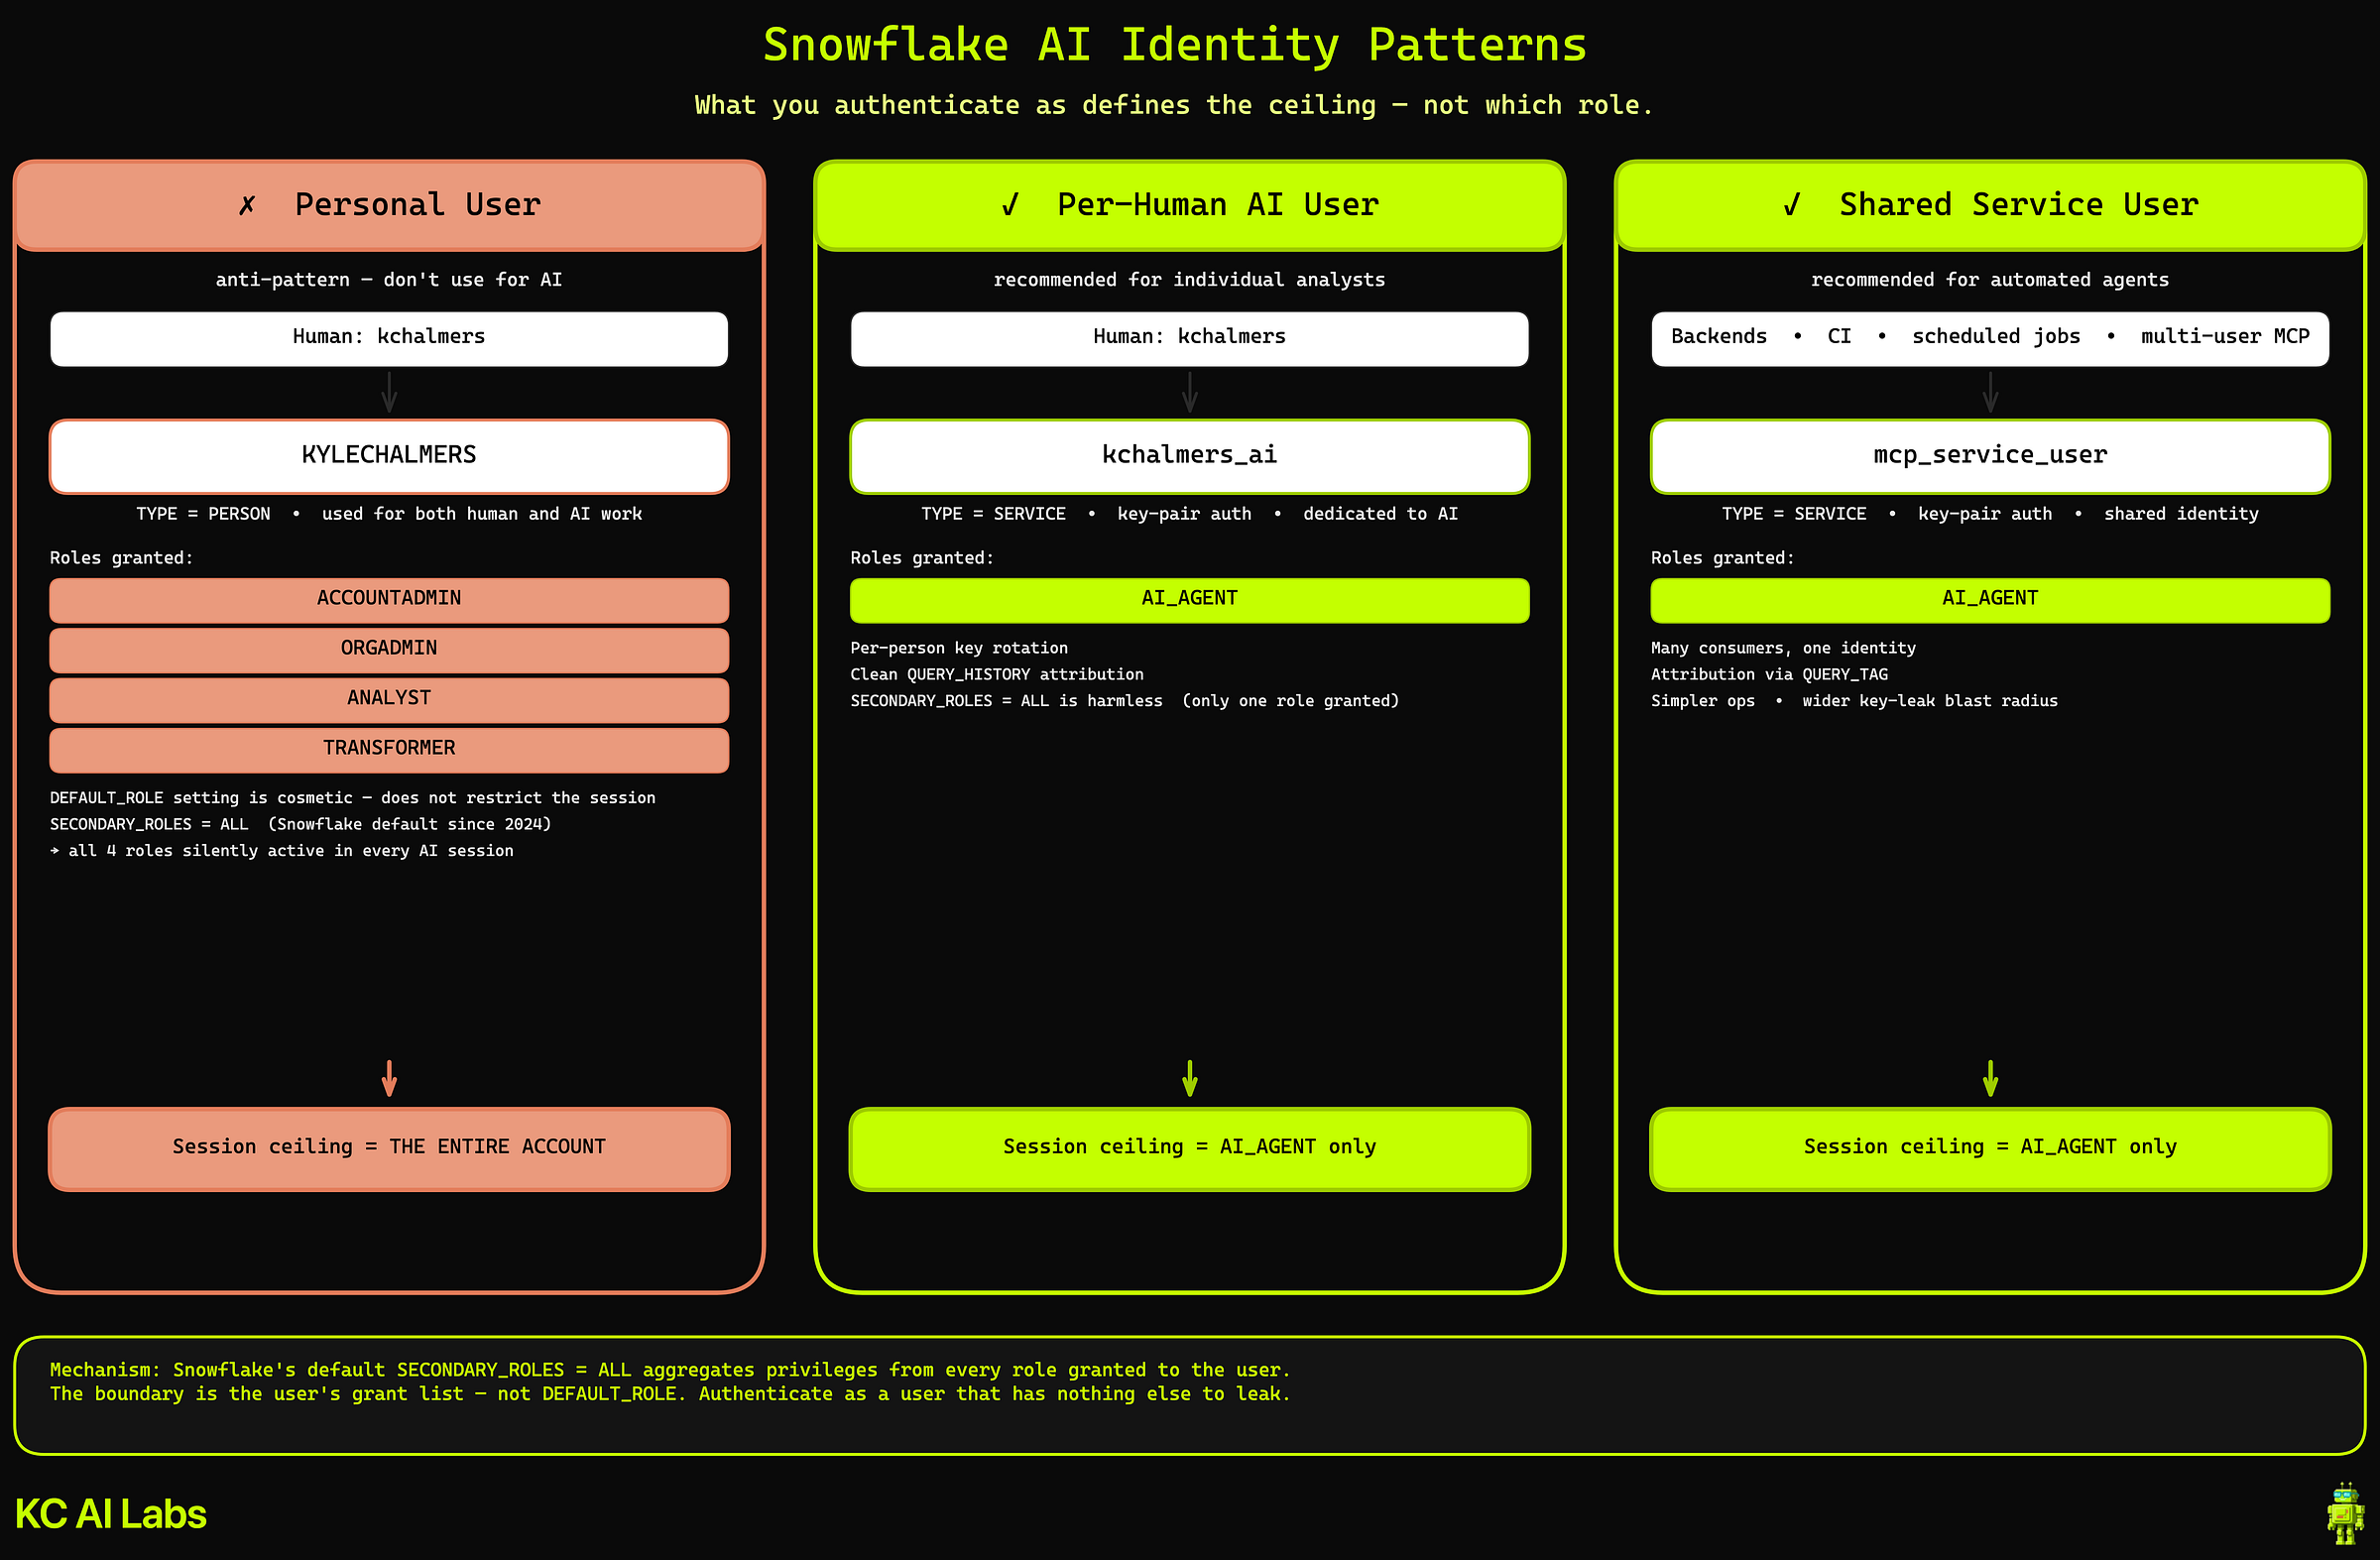The image size is (2380, 1560).
Task: Click 'recommended for automated agents' text
Action: point(1990,280)
